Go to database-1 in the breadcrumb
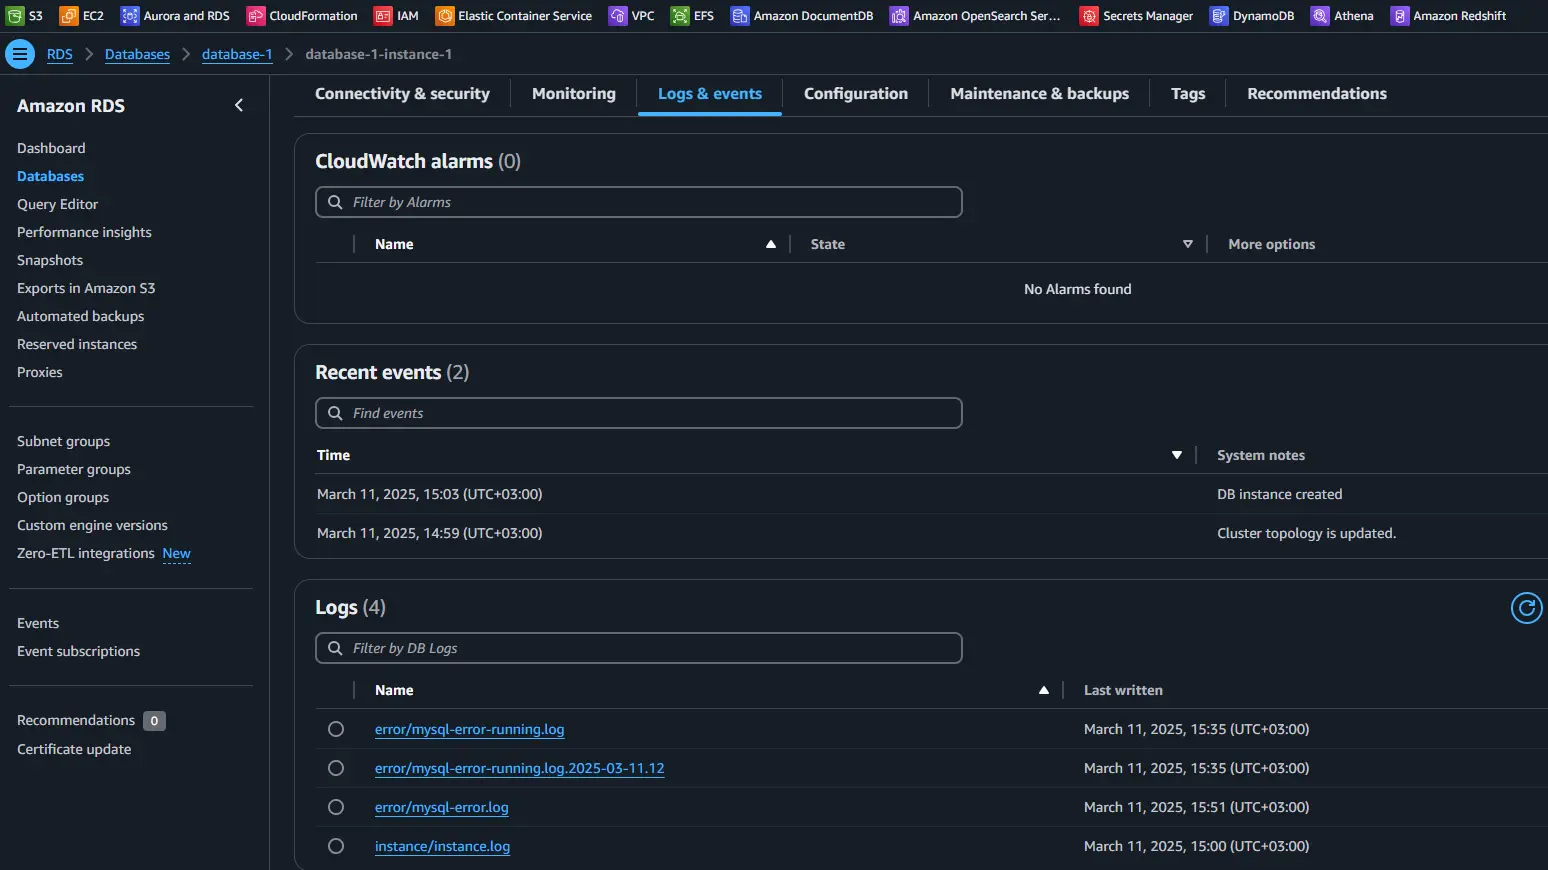The height and width of the screenshot is (870, 1548). [x=237, y=55]
